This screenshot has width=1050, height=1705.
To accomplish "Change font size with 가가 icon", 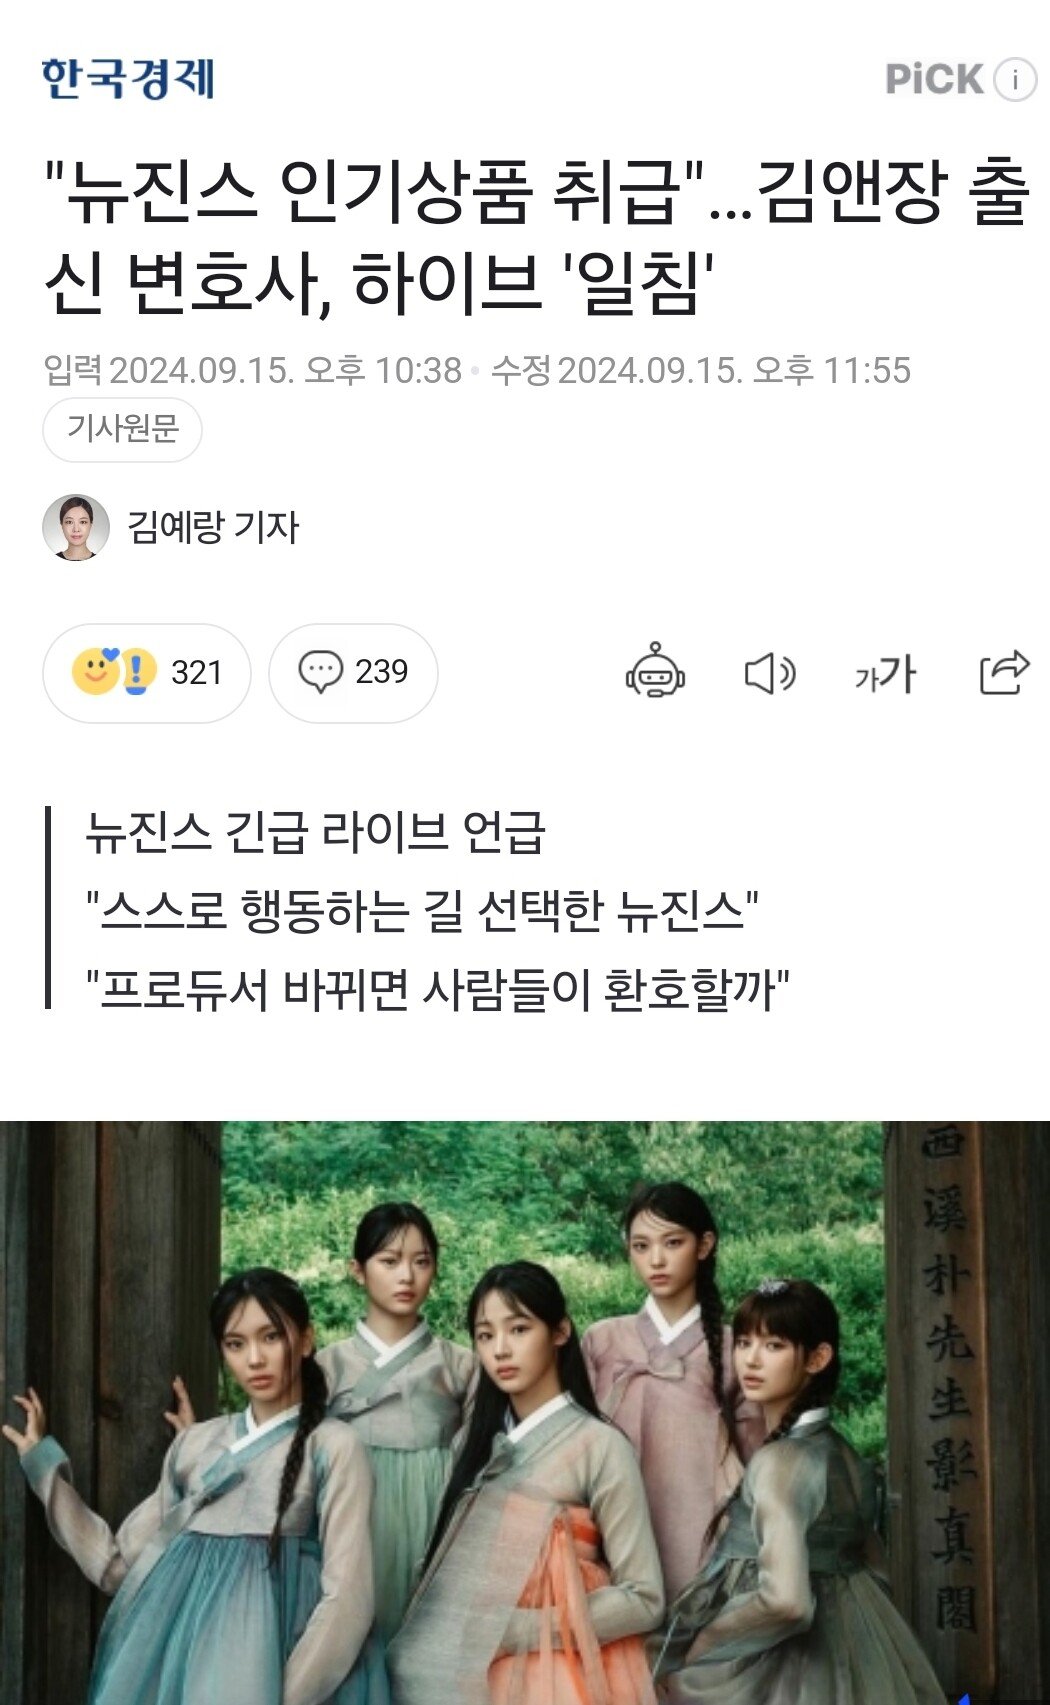I will tap(886, 674).
